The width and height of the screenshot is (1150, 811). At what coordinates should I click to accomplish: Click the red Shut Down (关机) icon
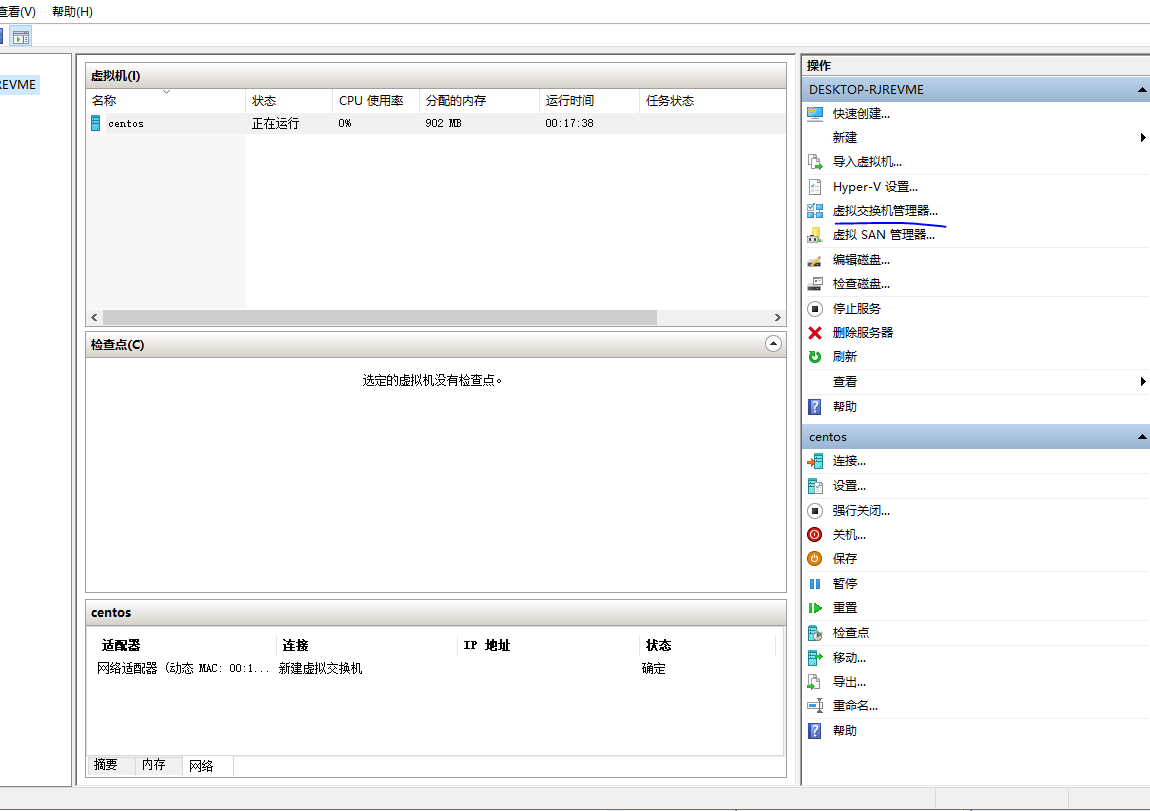[x=815, y=535]
